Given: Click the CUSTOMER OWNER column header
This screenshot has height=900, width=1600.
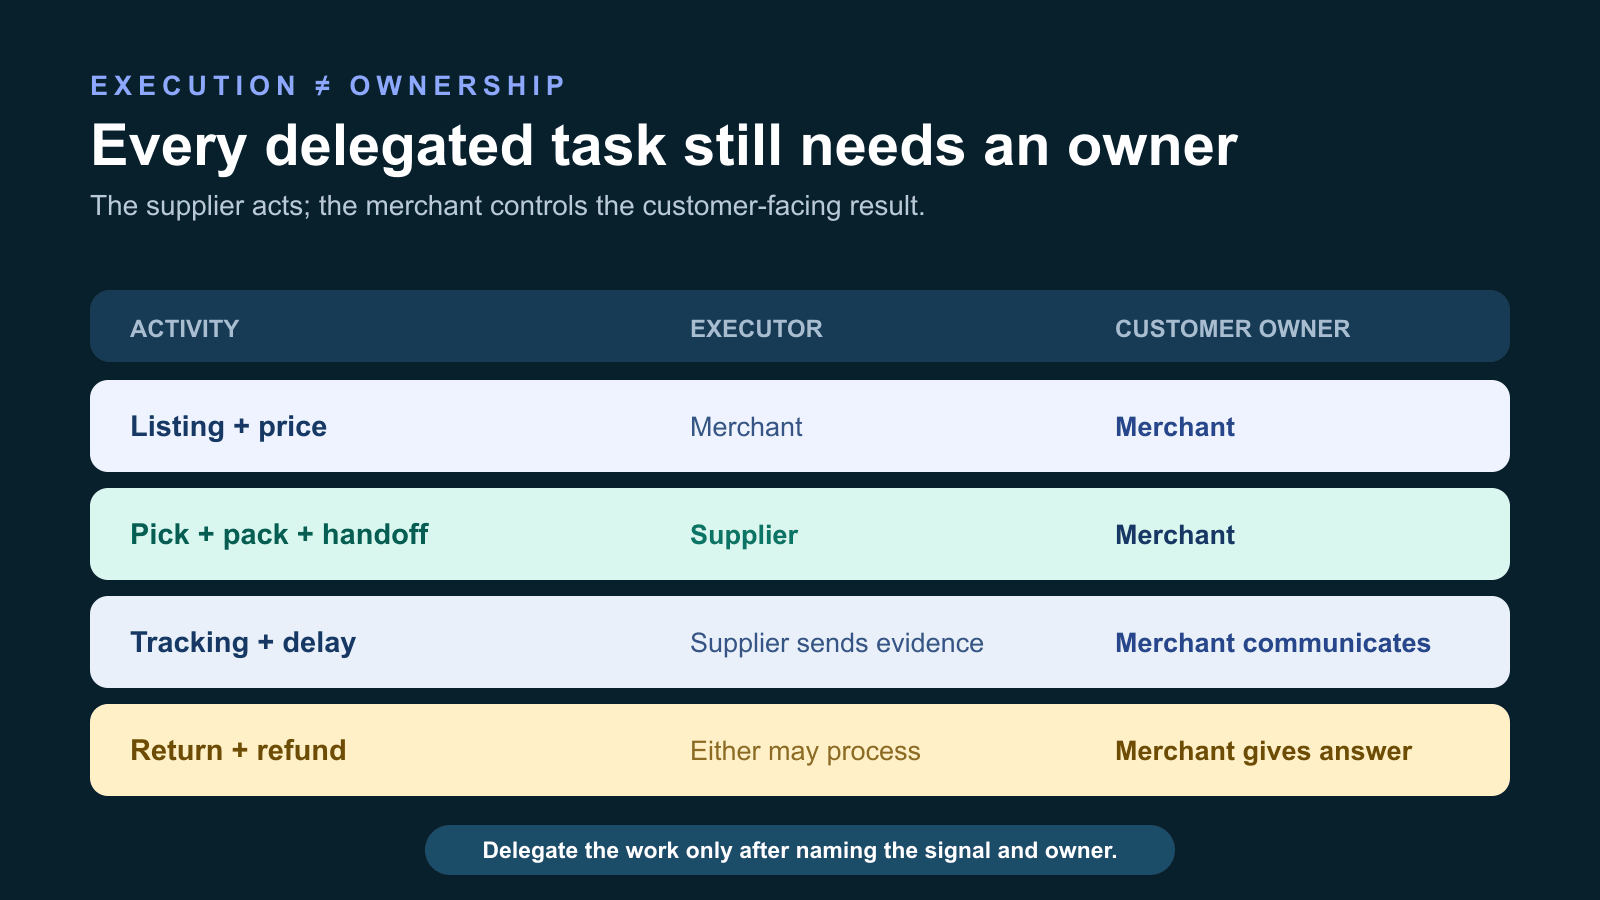Looking at the screenshot, I should point(1232,329).
